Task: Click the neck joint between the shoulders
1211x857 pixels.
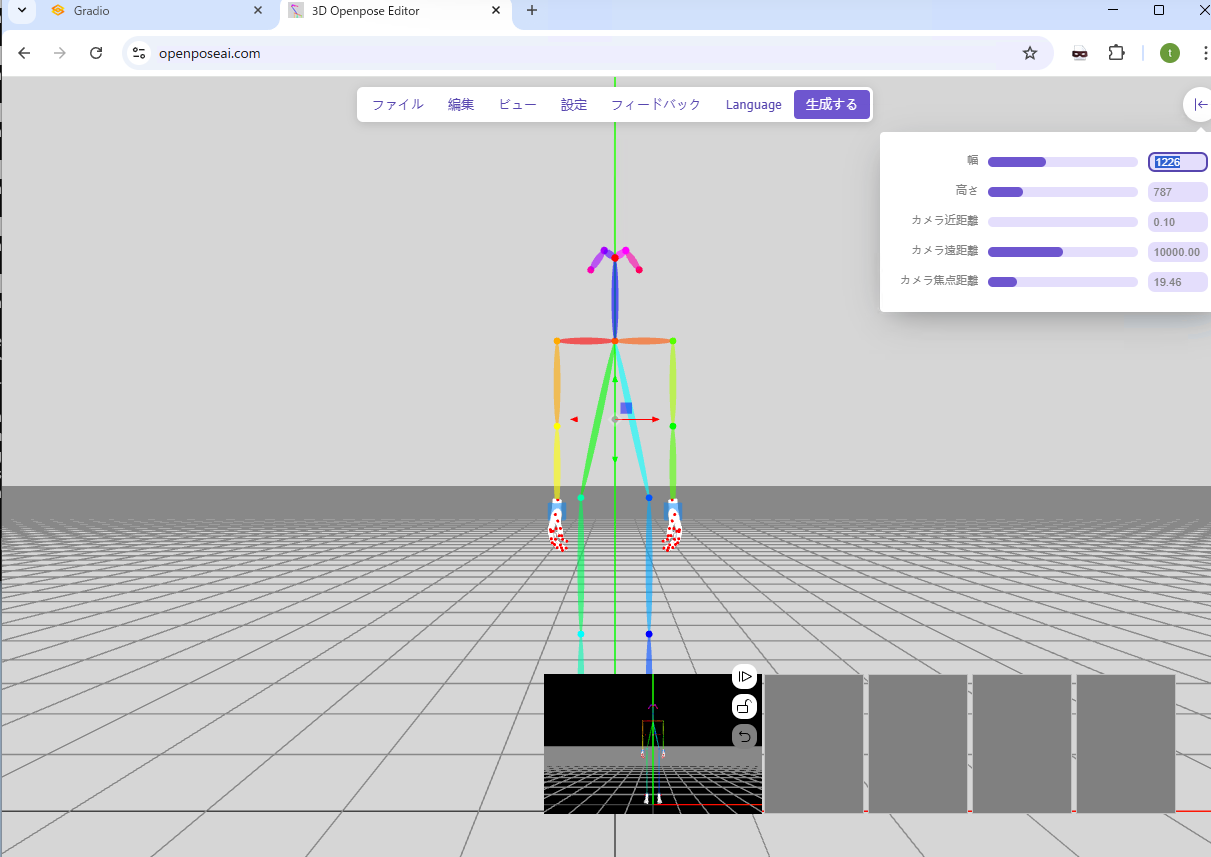Action: coord(615,342)
